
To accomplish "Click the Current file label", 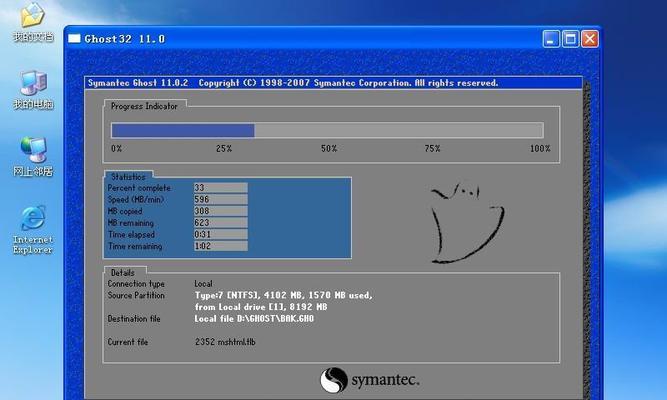I will coord(128,342).
